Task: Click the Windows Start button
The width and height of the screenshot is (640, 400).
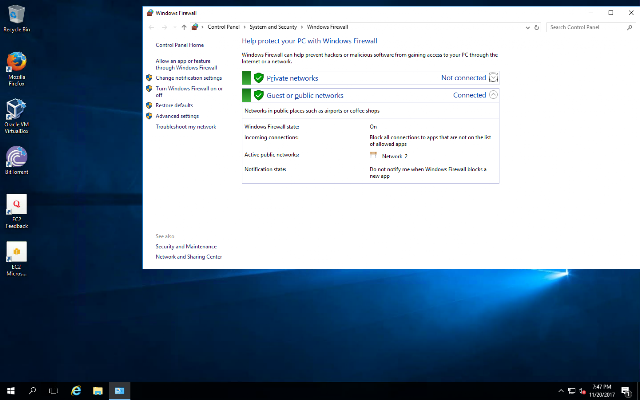Action: [11, 391]
